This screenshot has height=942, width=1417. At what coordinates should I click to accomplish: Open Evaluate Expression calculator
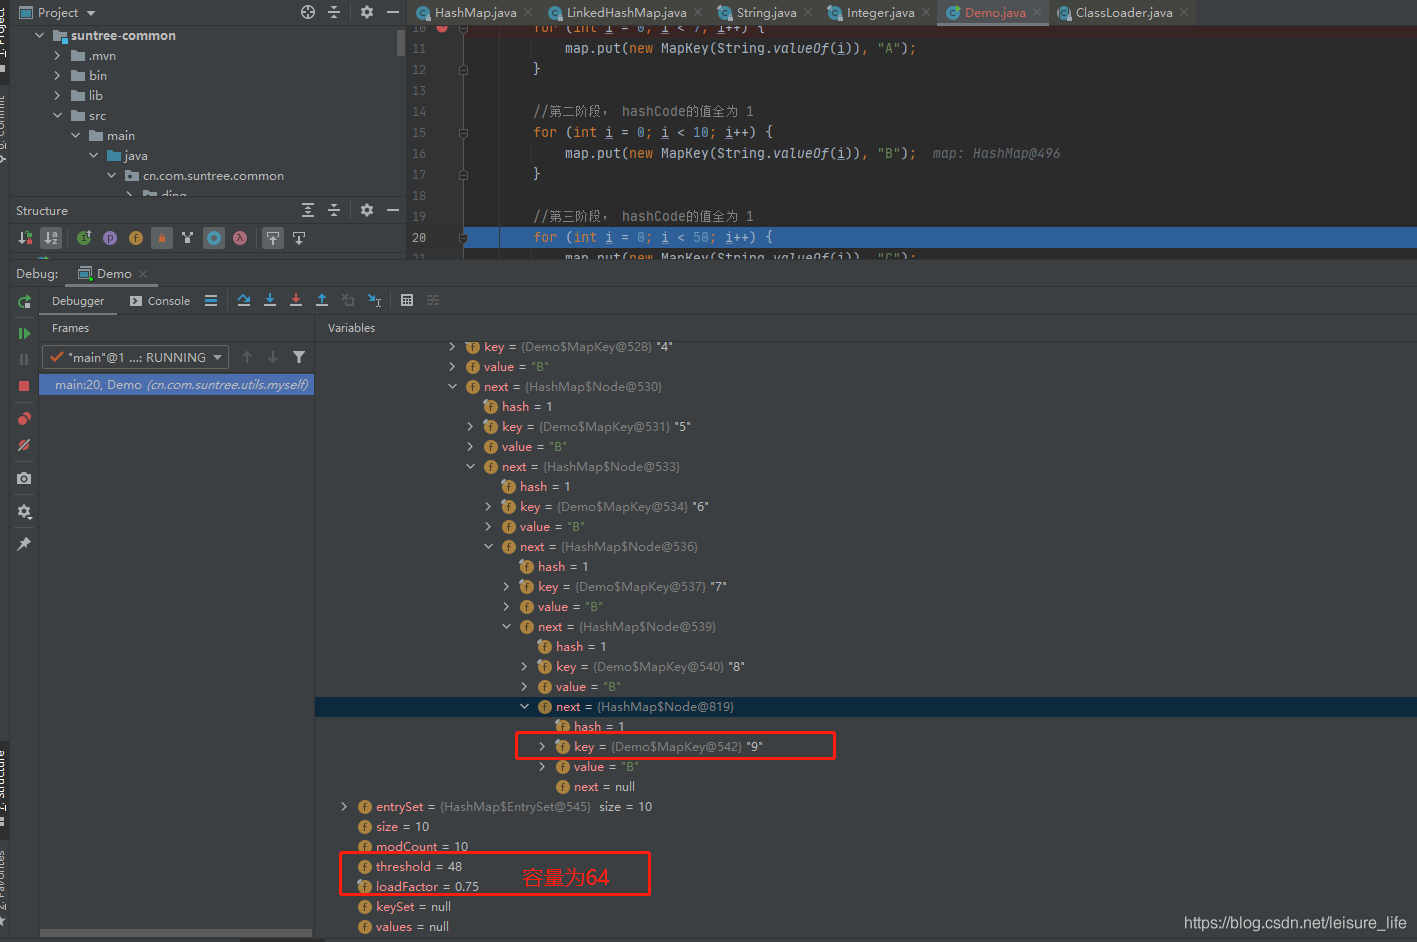[x=407, y=300]
